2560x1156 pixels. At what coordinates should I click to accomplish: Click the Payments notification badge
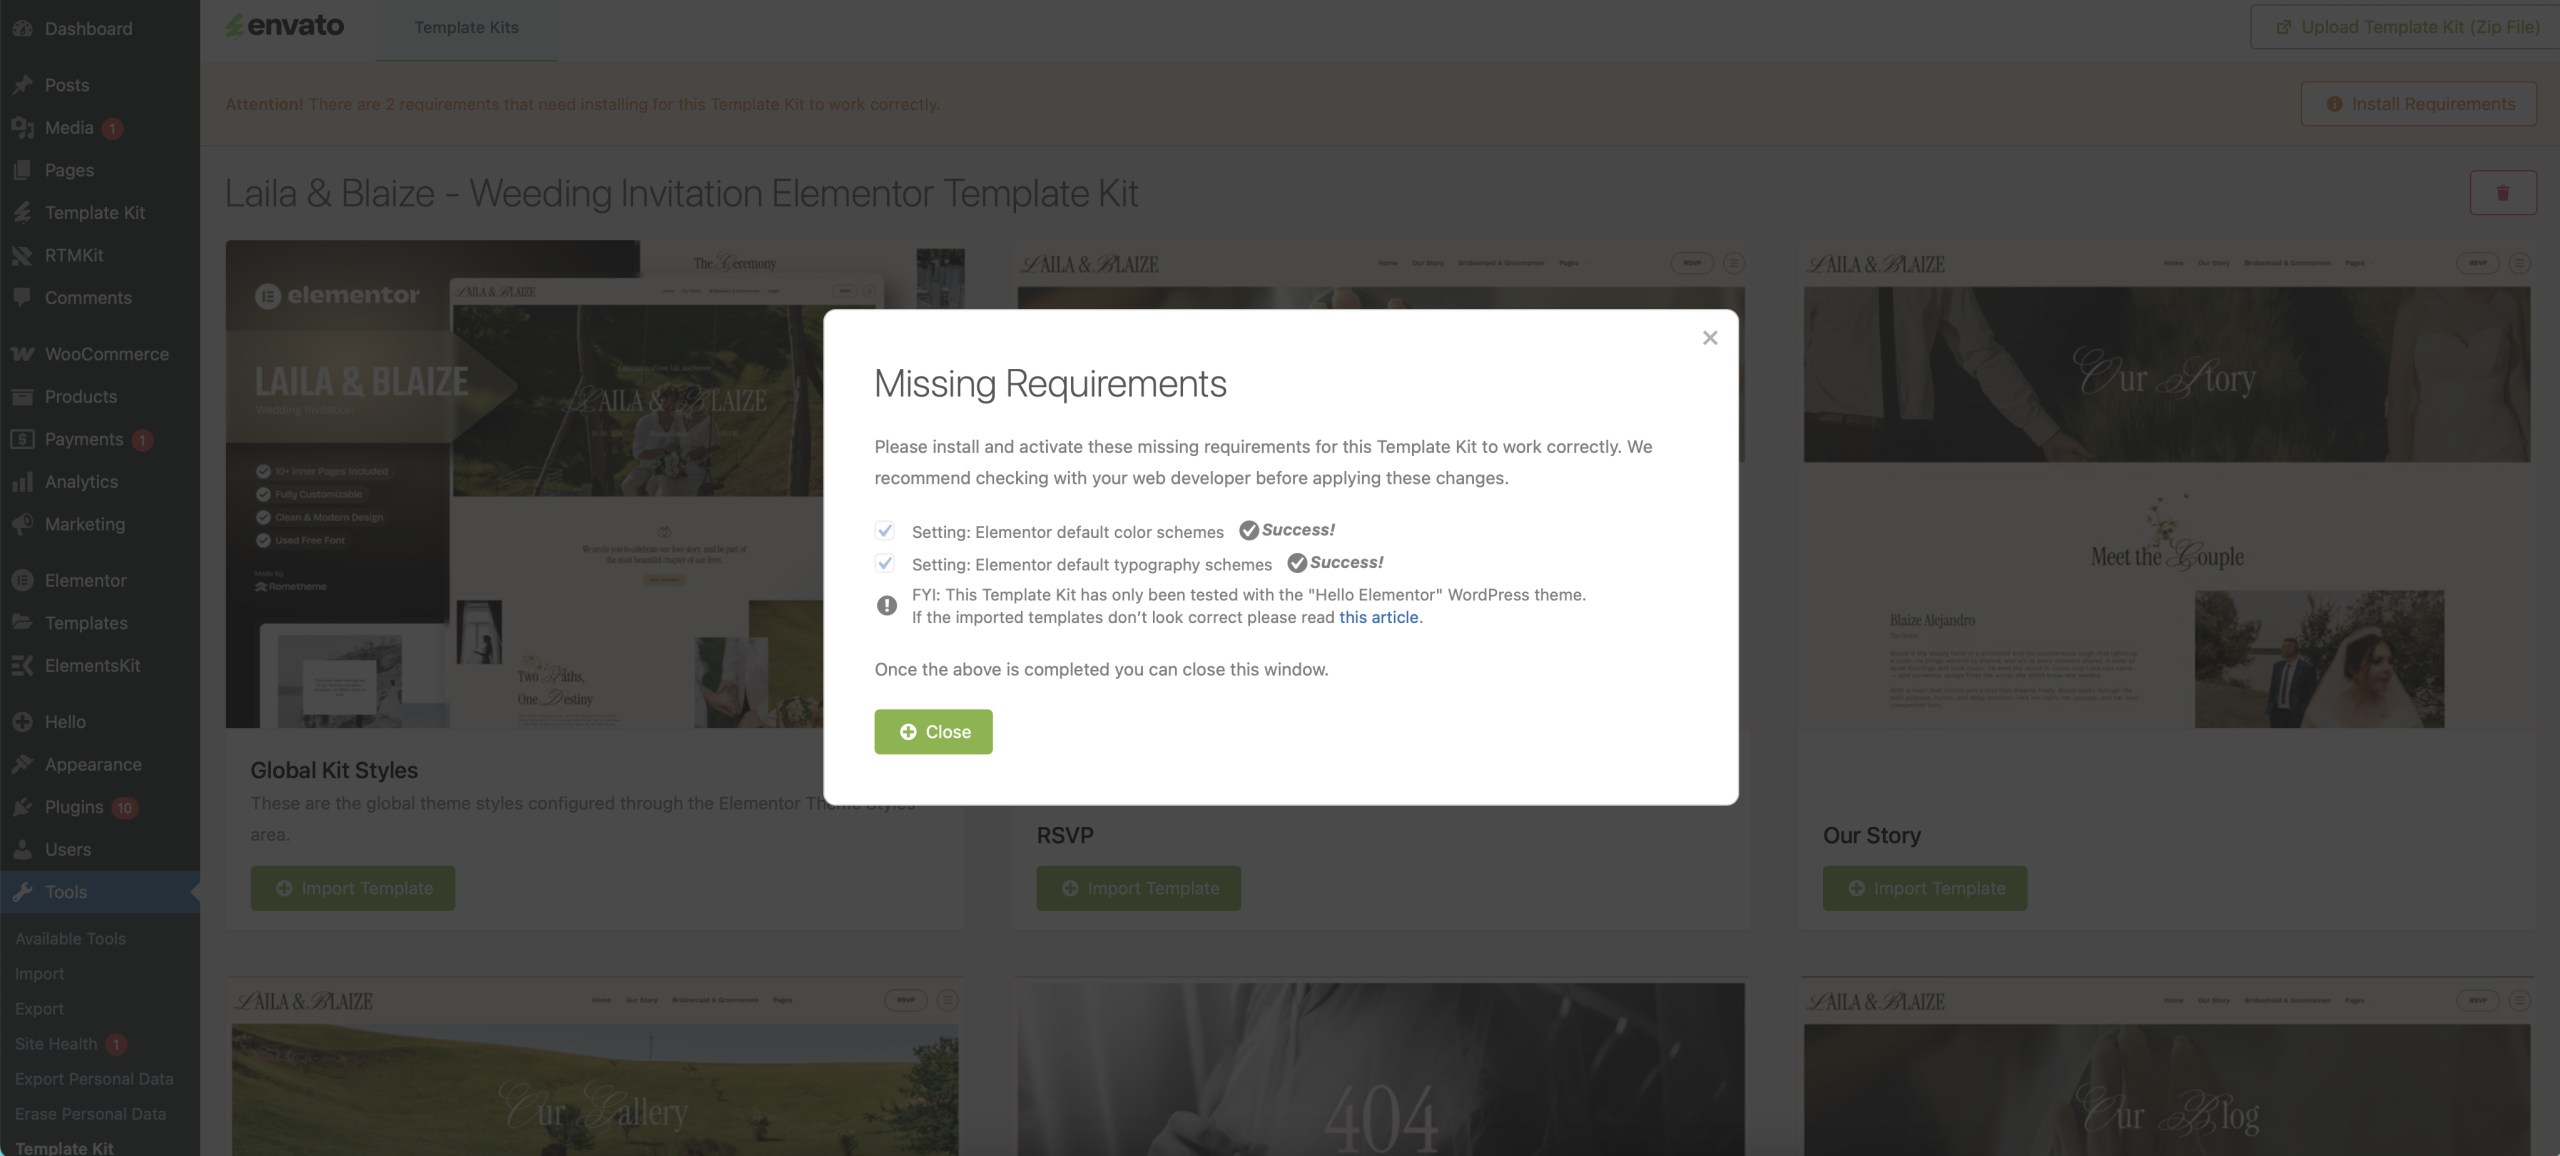(142, 440)
